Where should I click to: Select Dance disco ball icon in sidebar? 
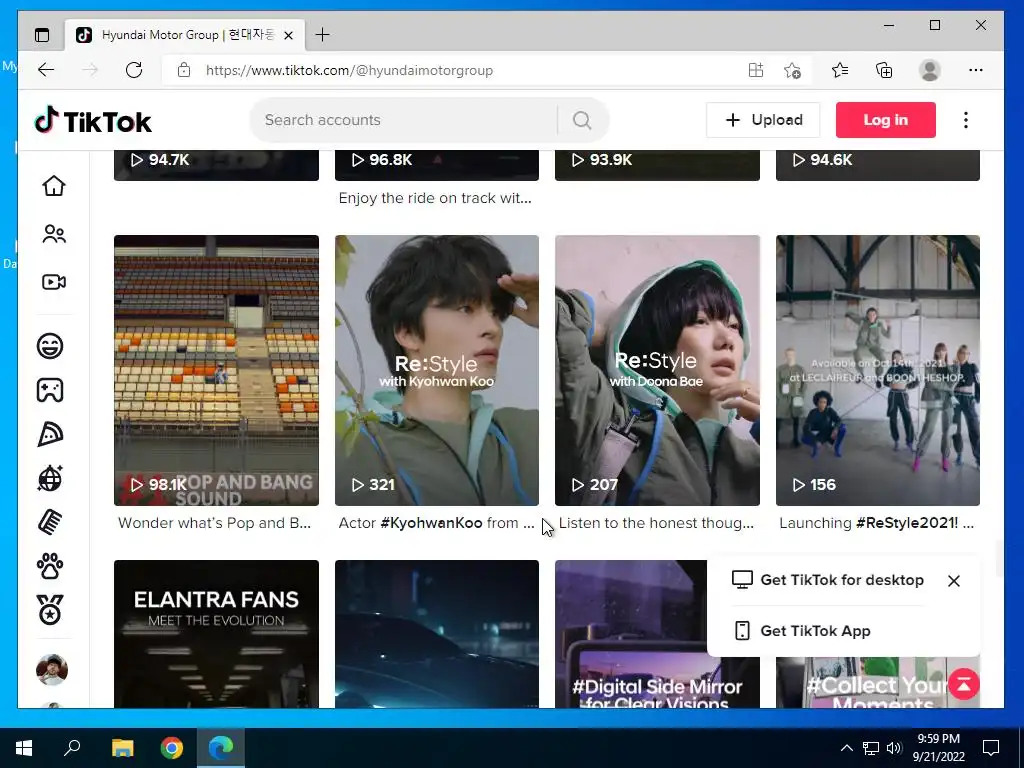click(x=50, y=478)
